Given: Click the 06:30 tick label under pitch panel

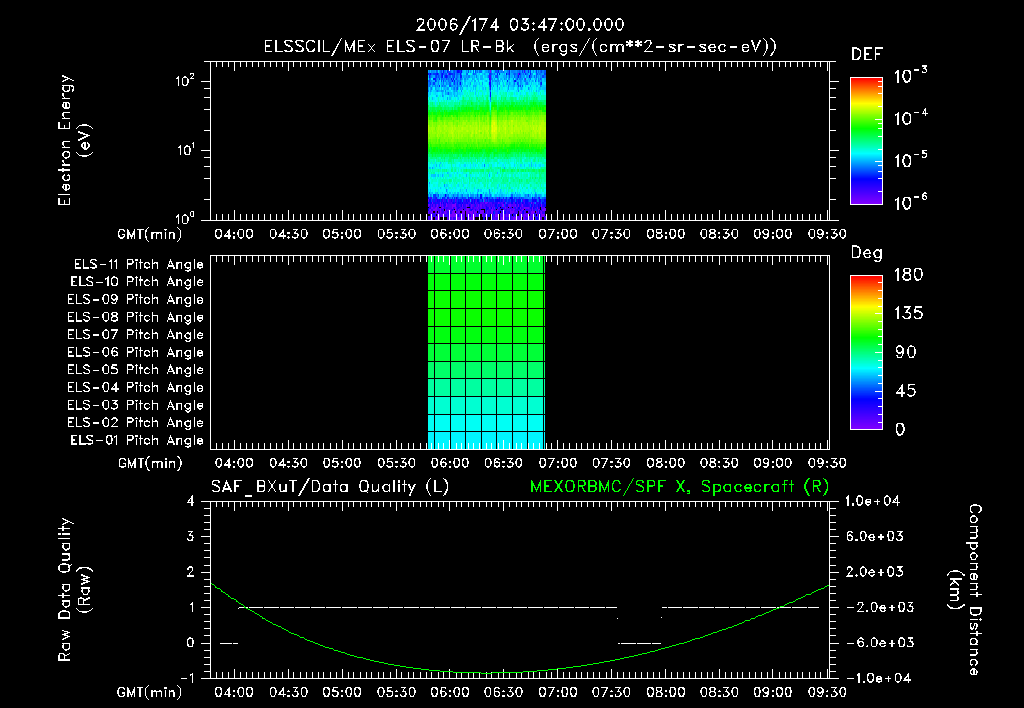Looking at the screenshot, I should [x=504, y=463].
